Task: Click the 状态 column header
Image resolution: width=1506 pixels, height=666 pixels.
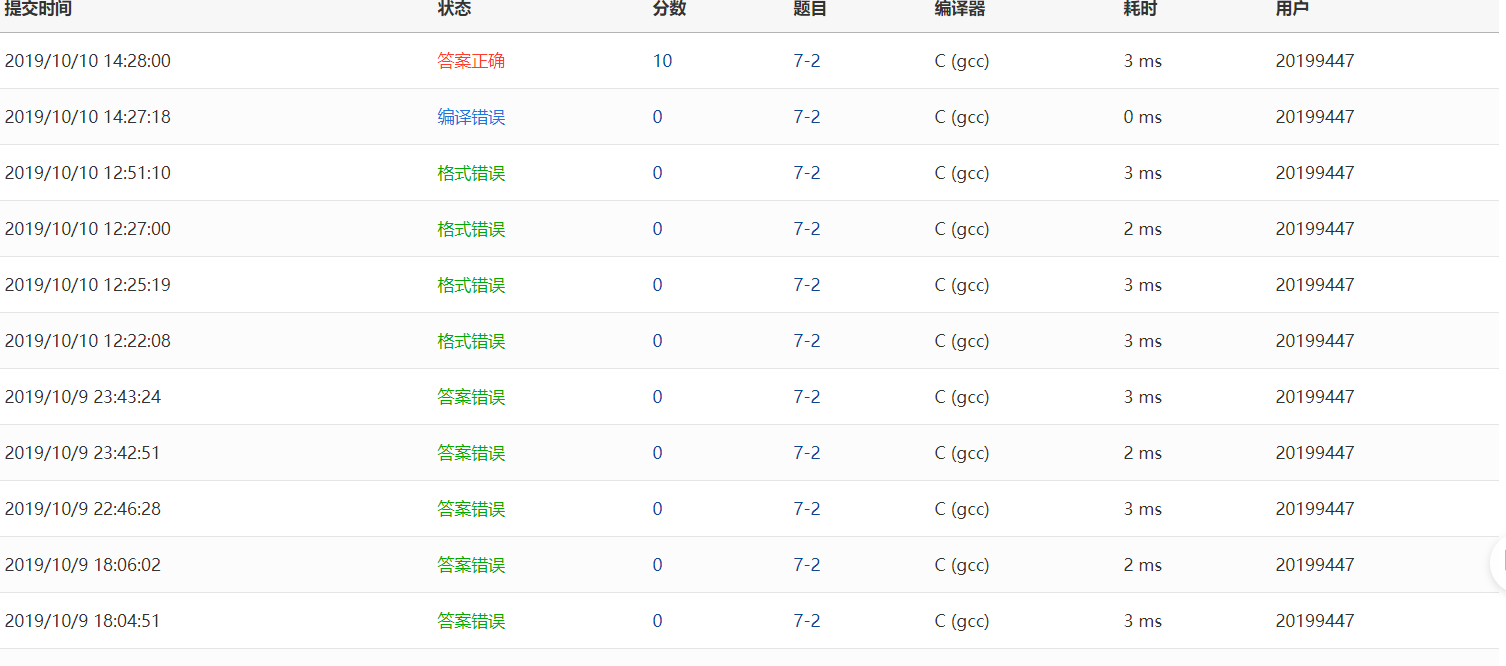Action: coord(454,8)
